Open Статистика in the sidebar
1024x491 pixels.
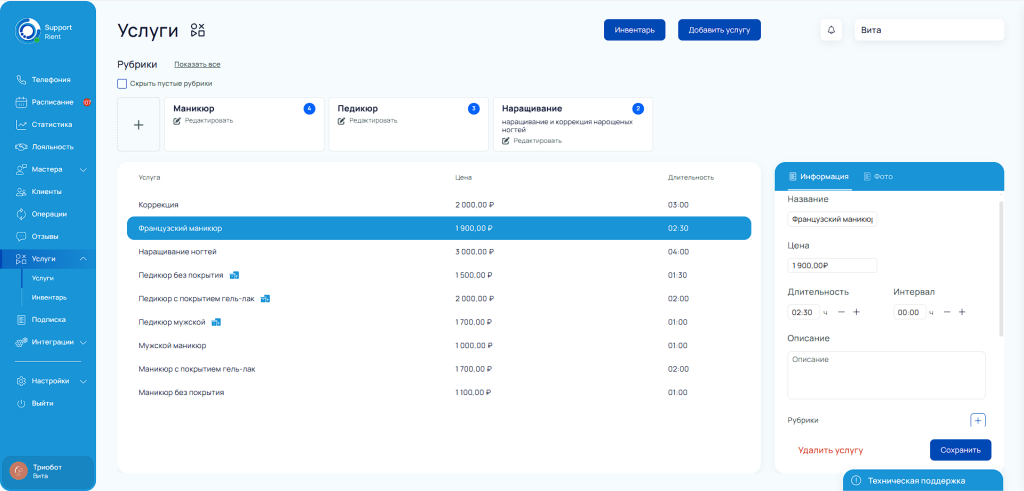(52, 125)
